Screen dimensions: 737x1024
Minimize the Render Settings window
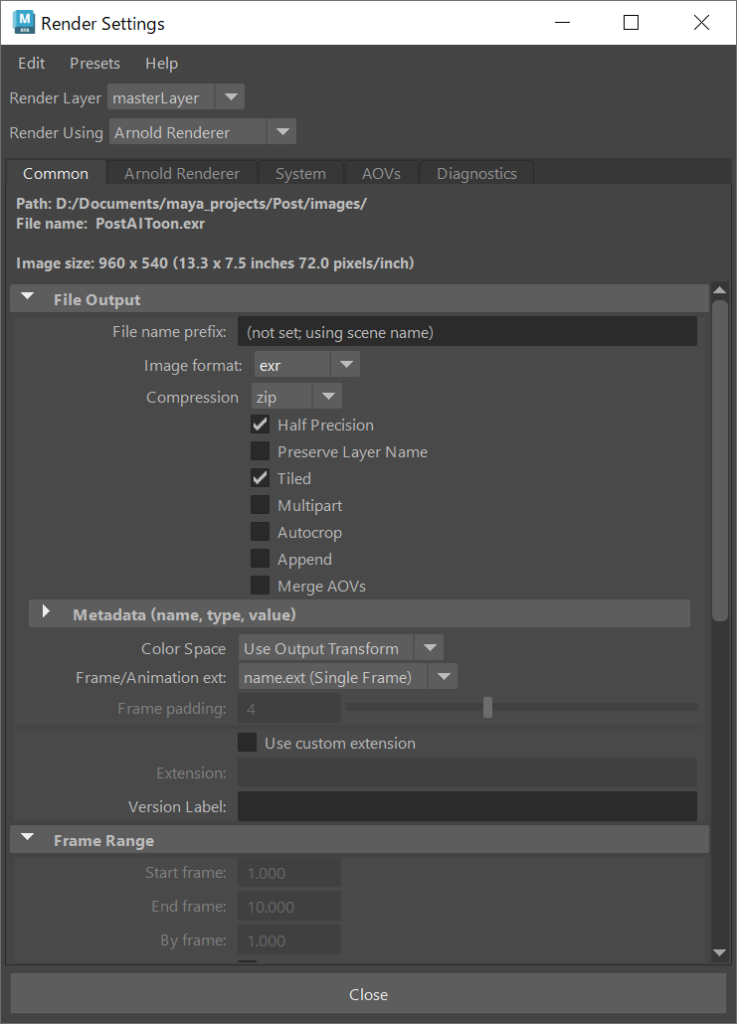point(562,23)
